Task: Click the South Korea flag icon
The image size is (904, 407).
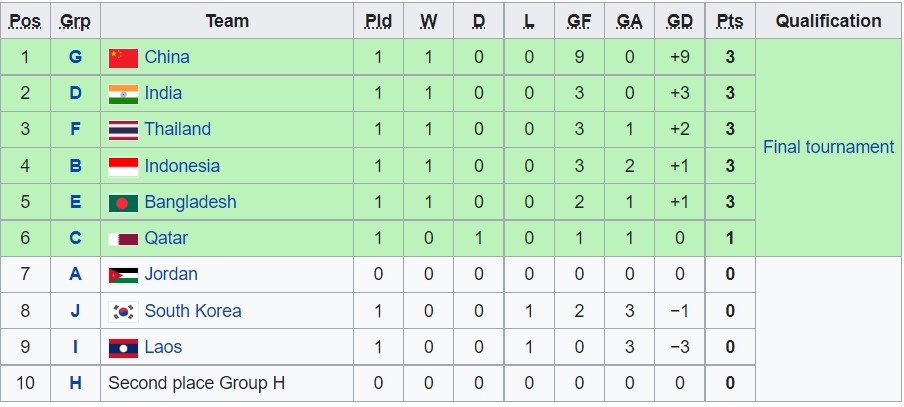Action: coord(123,311)
